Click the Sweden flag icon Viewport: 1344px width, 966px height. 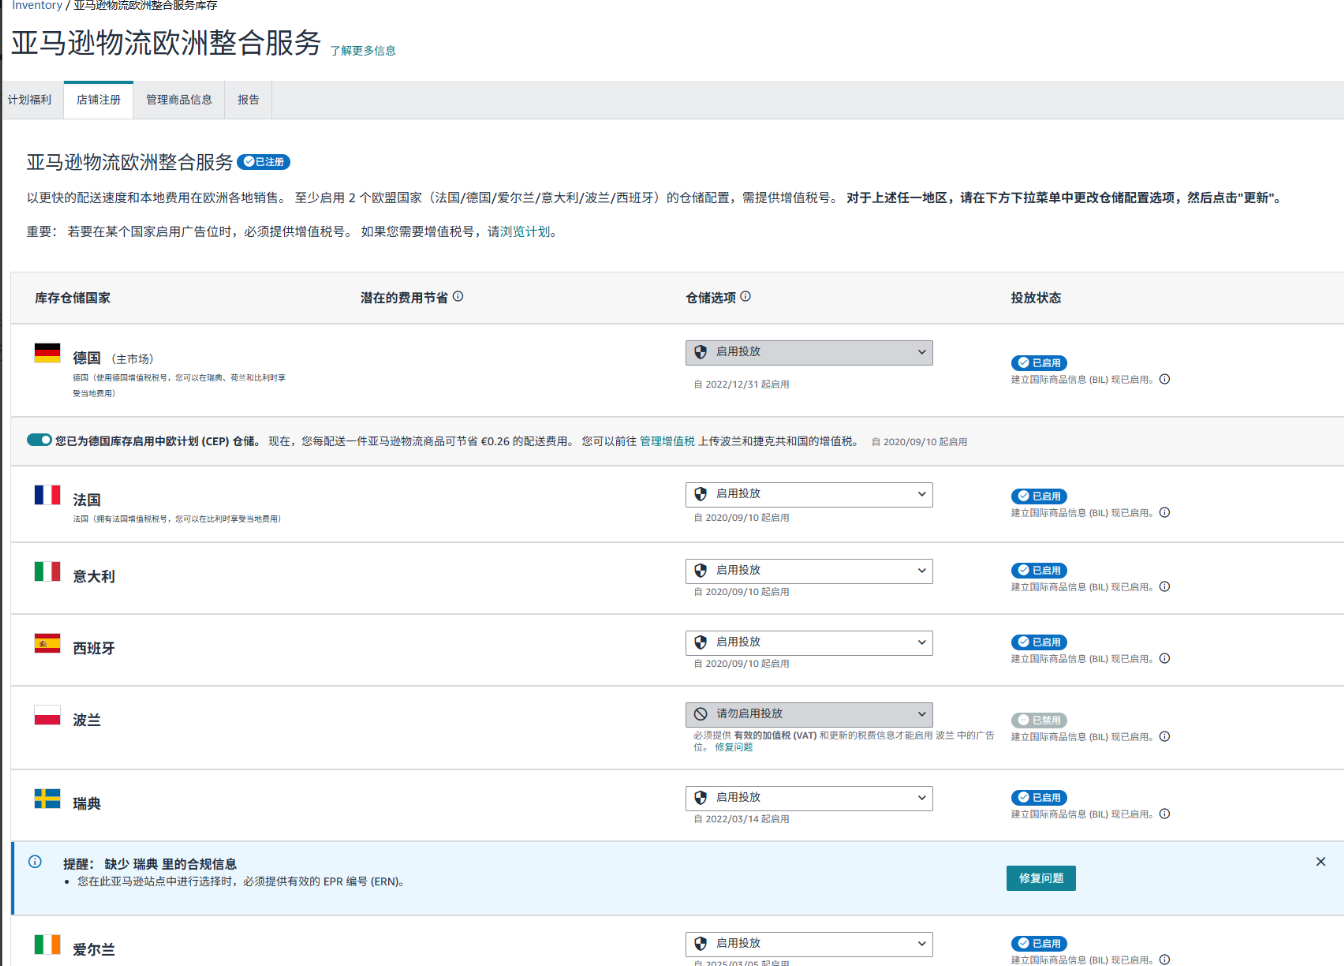47,798
